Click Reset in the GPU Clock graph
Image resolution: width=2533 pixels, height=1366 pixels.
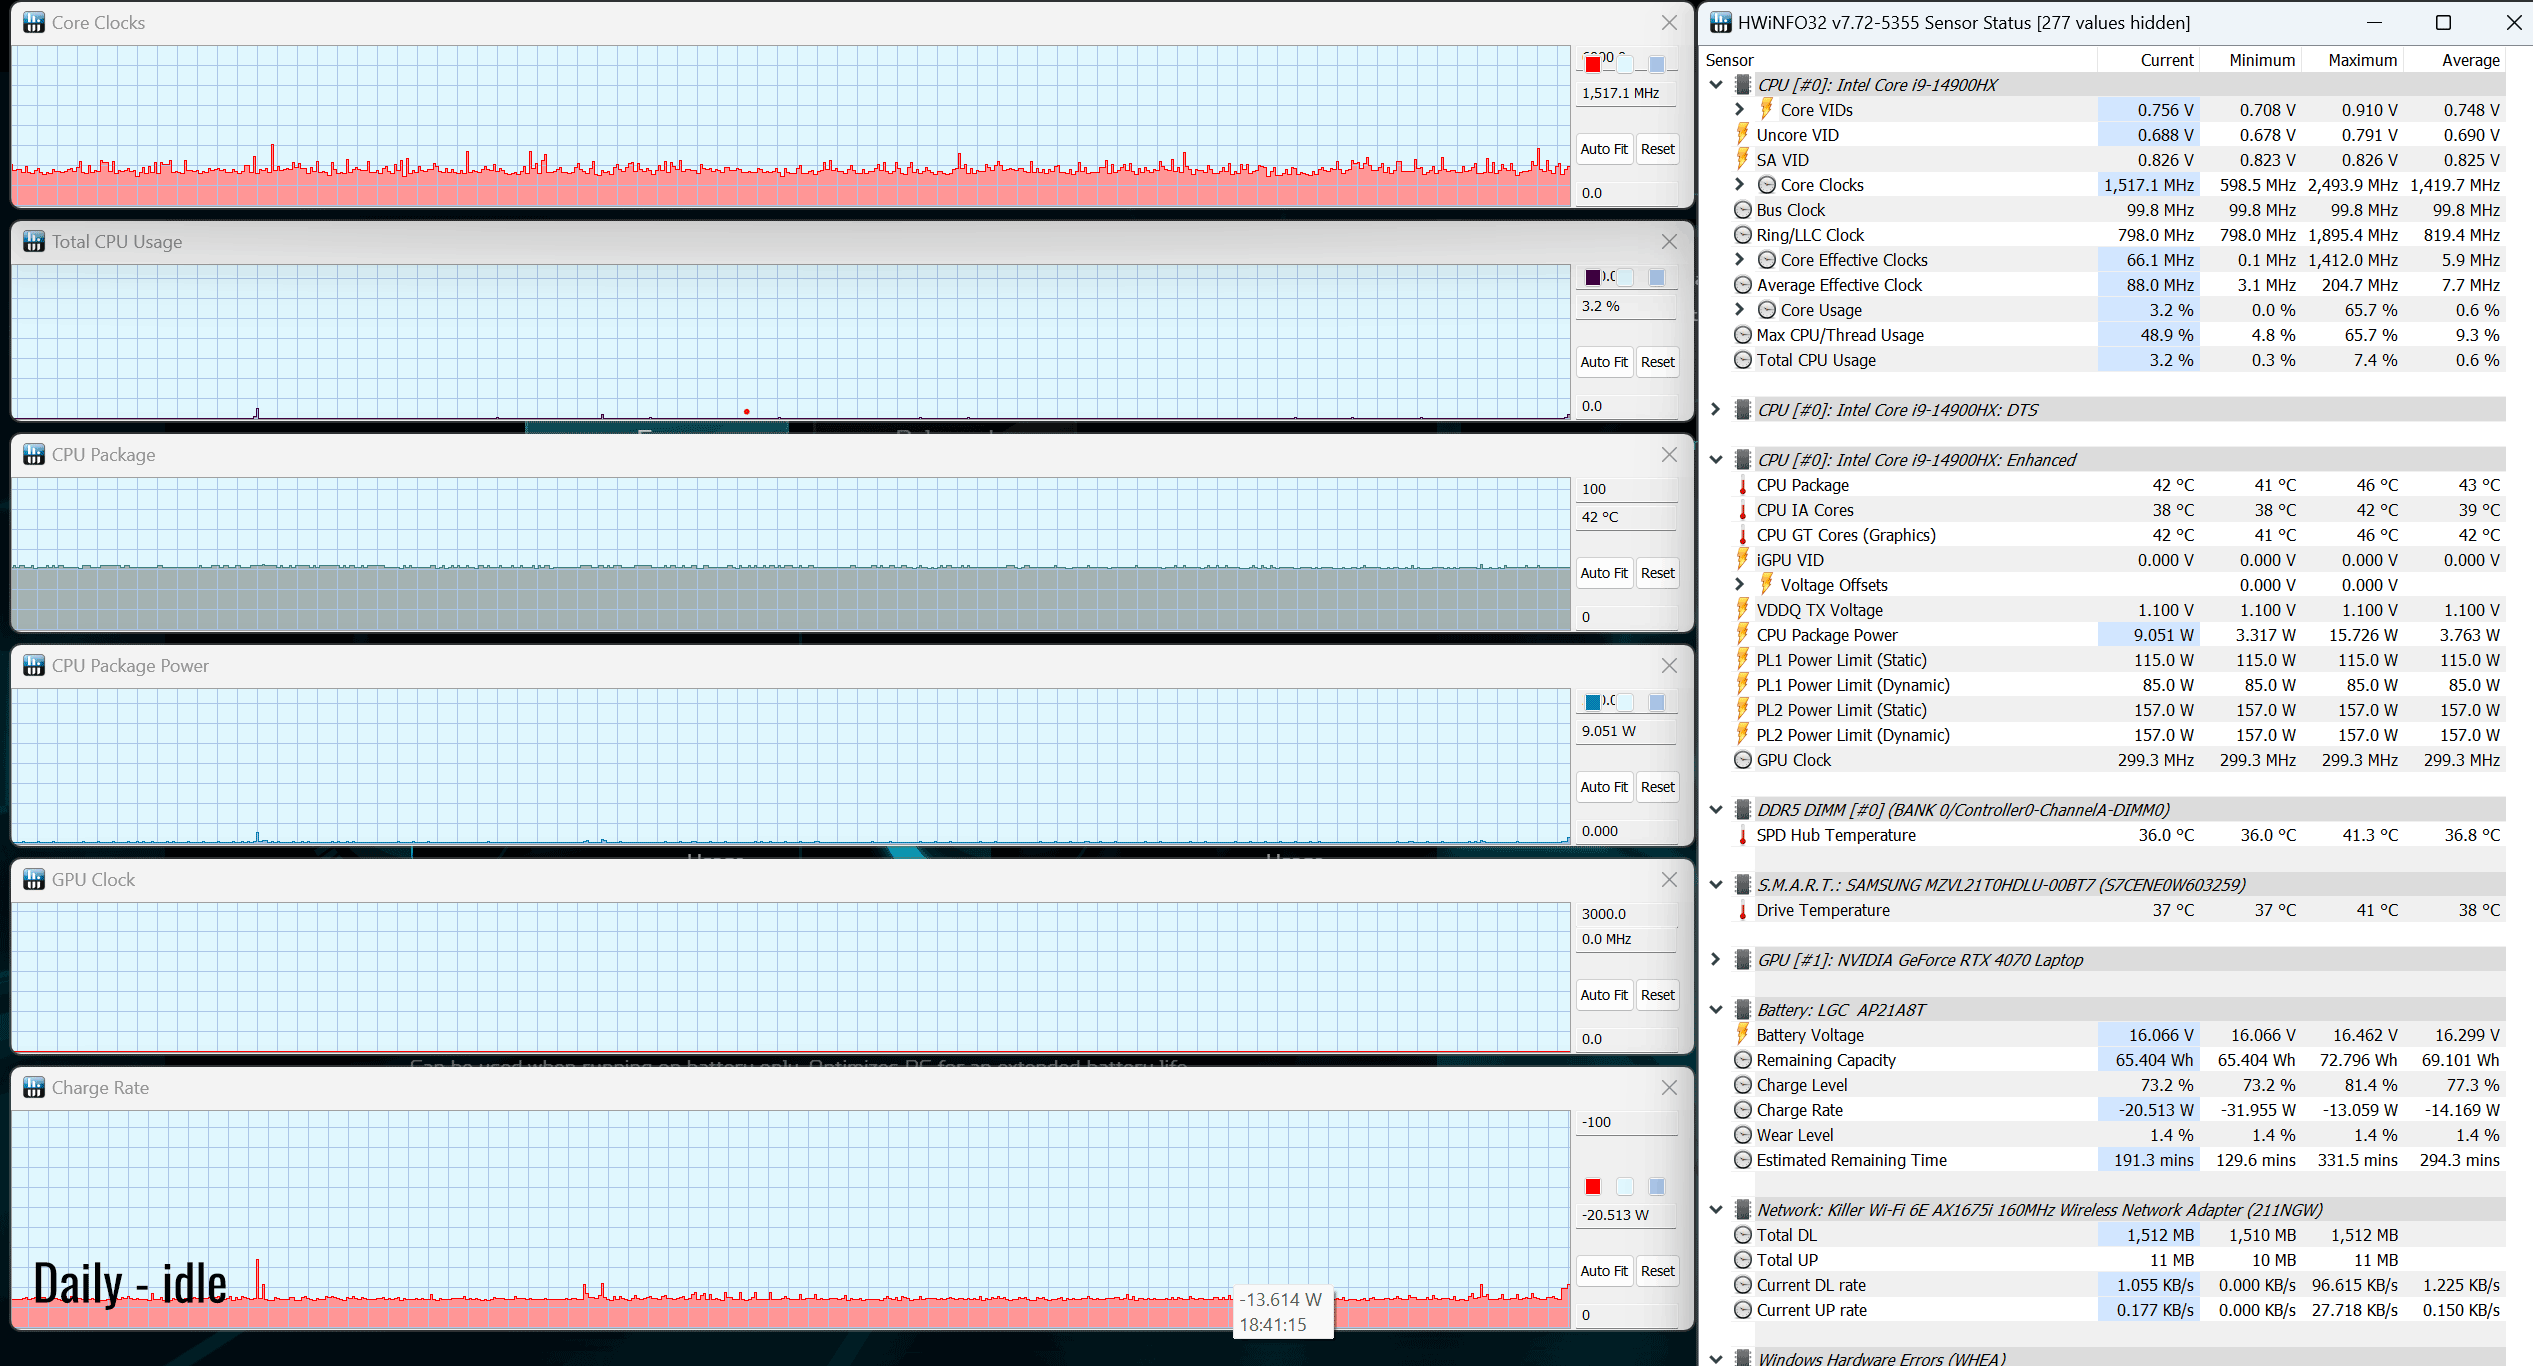[x=1657, y=995]
